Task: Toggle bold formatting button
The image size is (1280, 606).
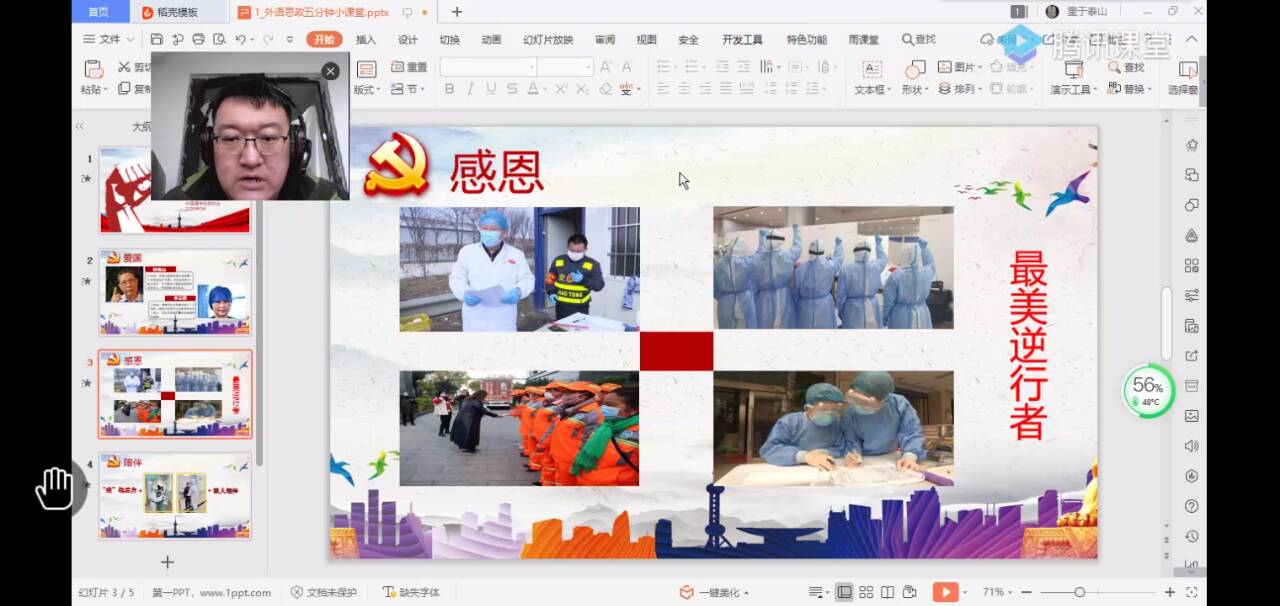Action: [x=449, y=89]
